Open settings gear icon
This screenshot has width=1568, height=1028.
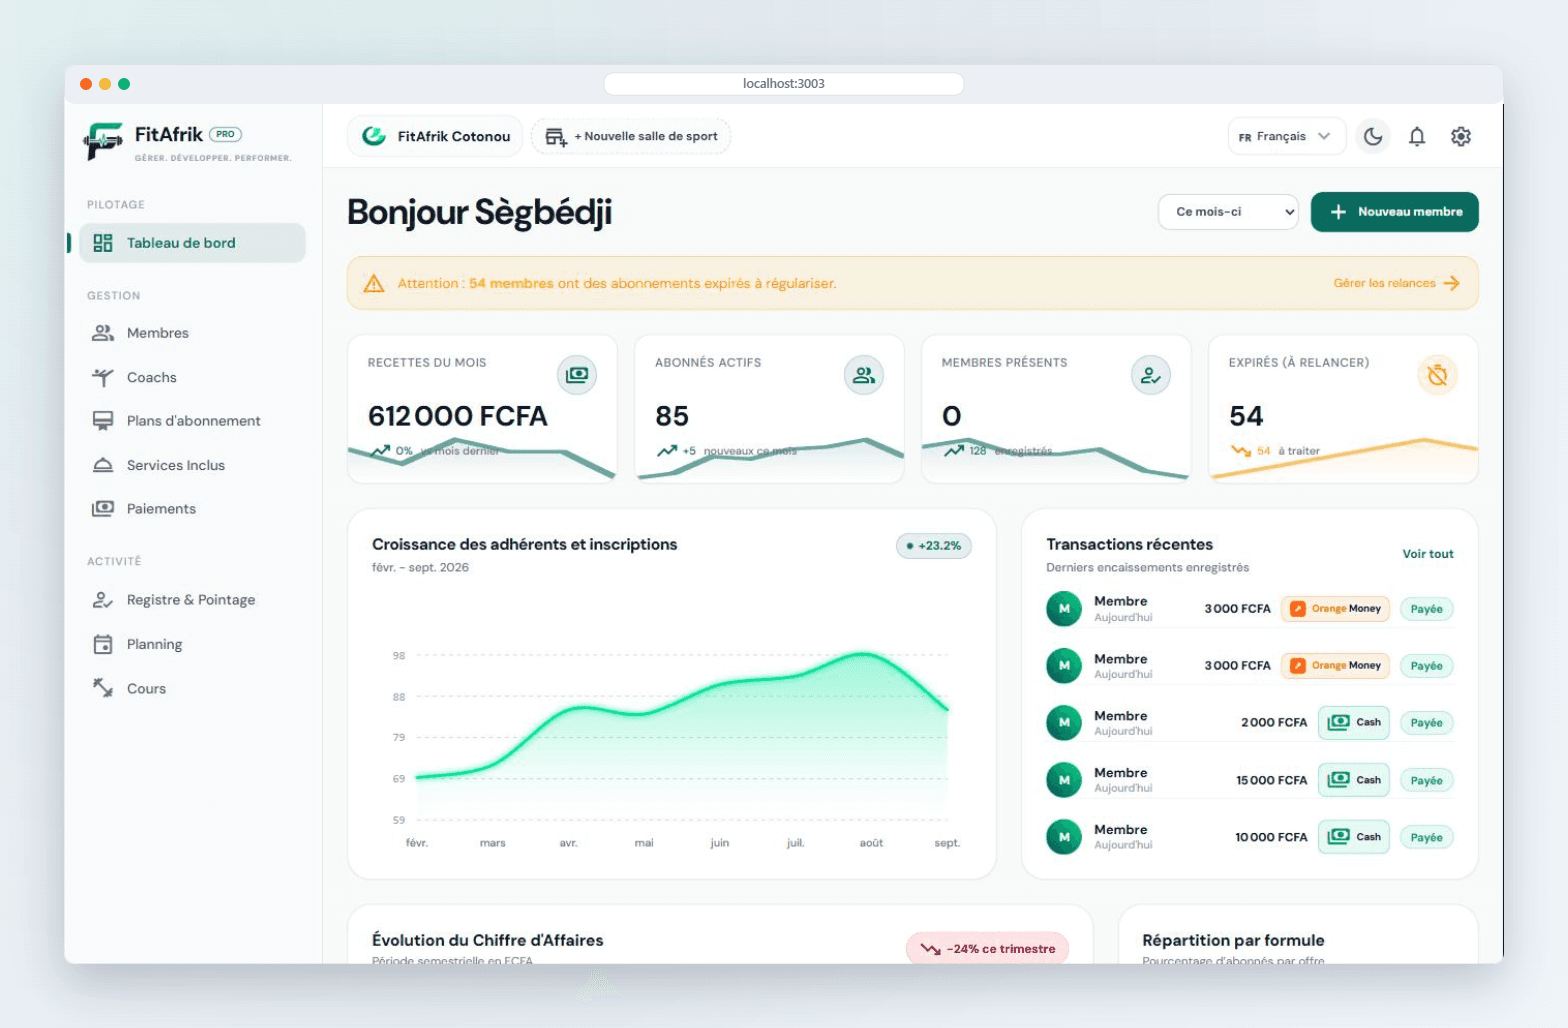pos(1461,136)
